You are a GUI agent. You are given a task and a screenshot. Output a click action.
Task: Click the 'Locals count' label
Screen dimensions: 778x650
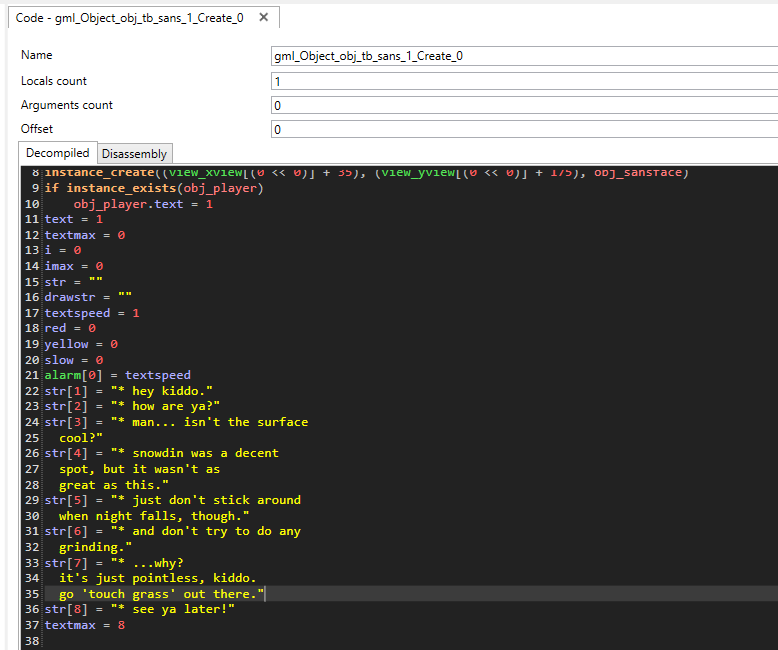tap(54, 81)
